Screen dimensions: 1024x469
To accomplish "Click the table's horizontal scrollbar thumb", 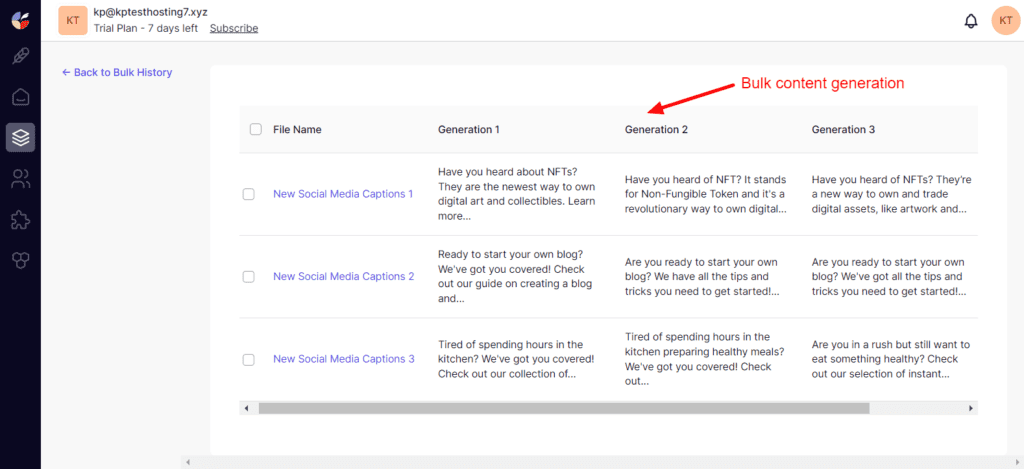I will [x=564, y=408].
